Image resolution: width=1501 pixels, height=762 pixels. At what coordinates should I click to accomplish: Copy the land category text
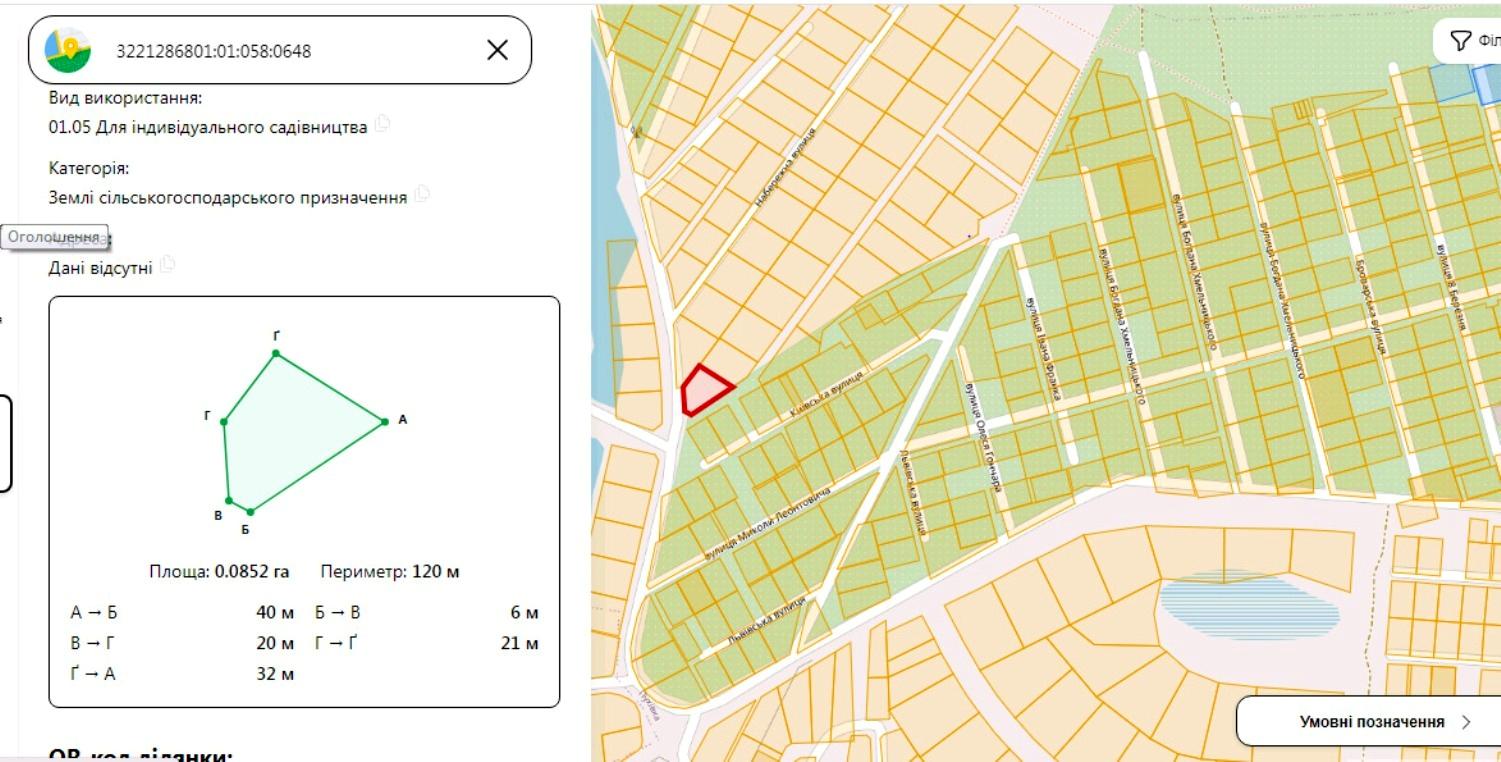click(422, 194)
